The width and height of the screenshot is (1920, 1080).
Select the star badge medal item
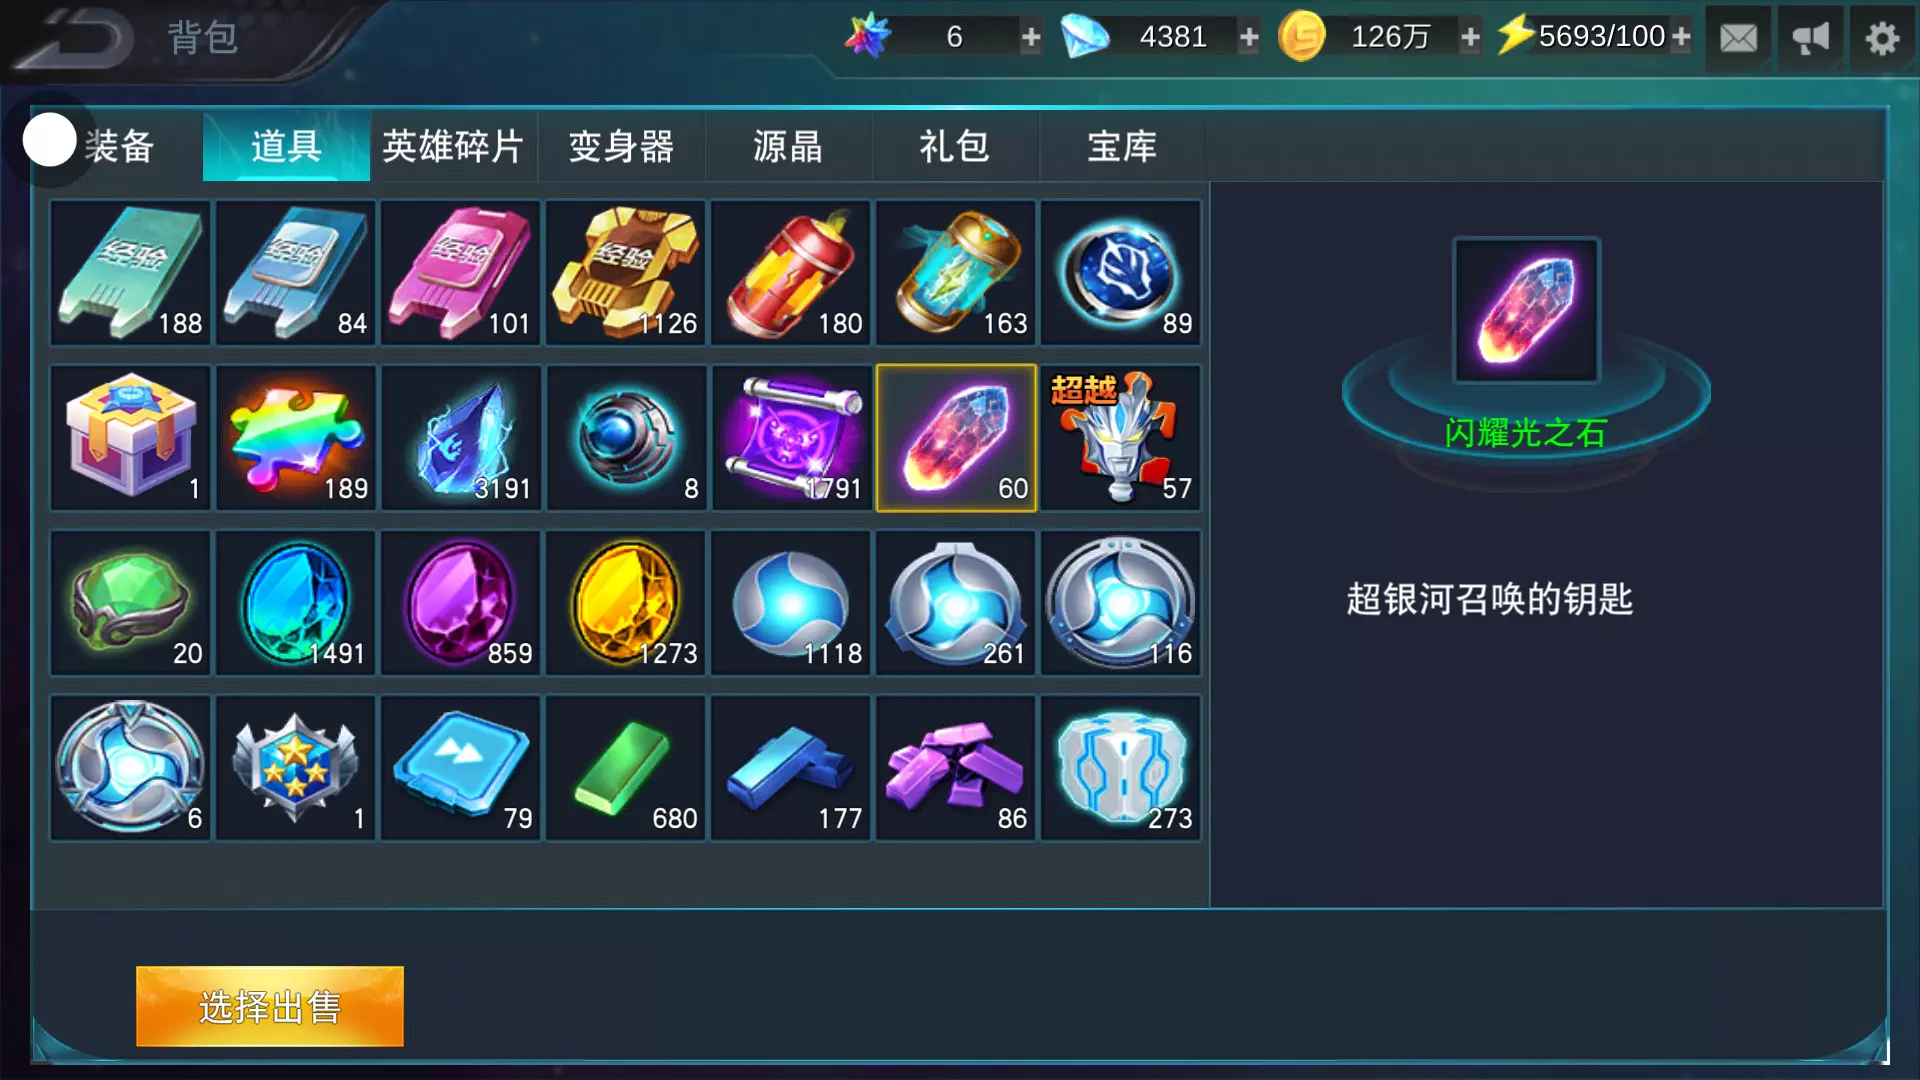pyautogui.click(x=296, y=768)
